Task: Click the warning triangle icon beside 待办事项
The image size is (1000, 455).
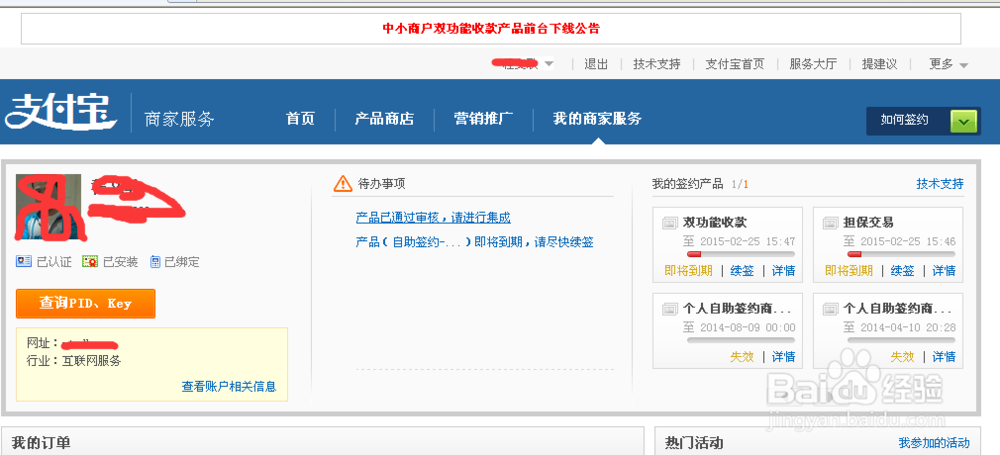Action: (x=342, y=184)
